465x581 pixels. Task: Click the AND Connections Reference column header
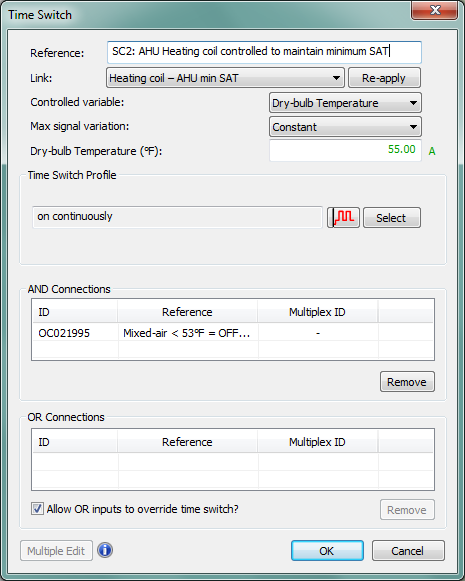click(187, 312)
